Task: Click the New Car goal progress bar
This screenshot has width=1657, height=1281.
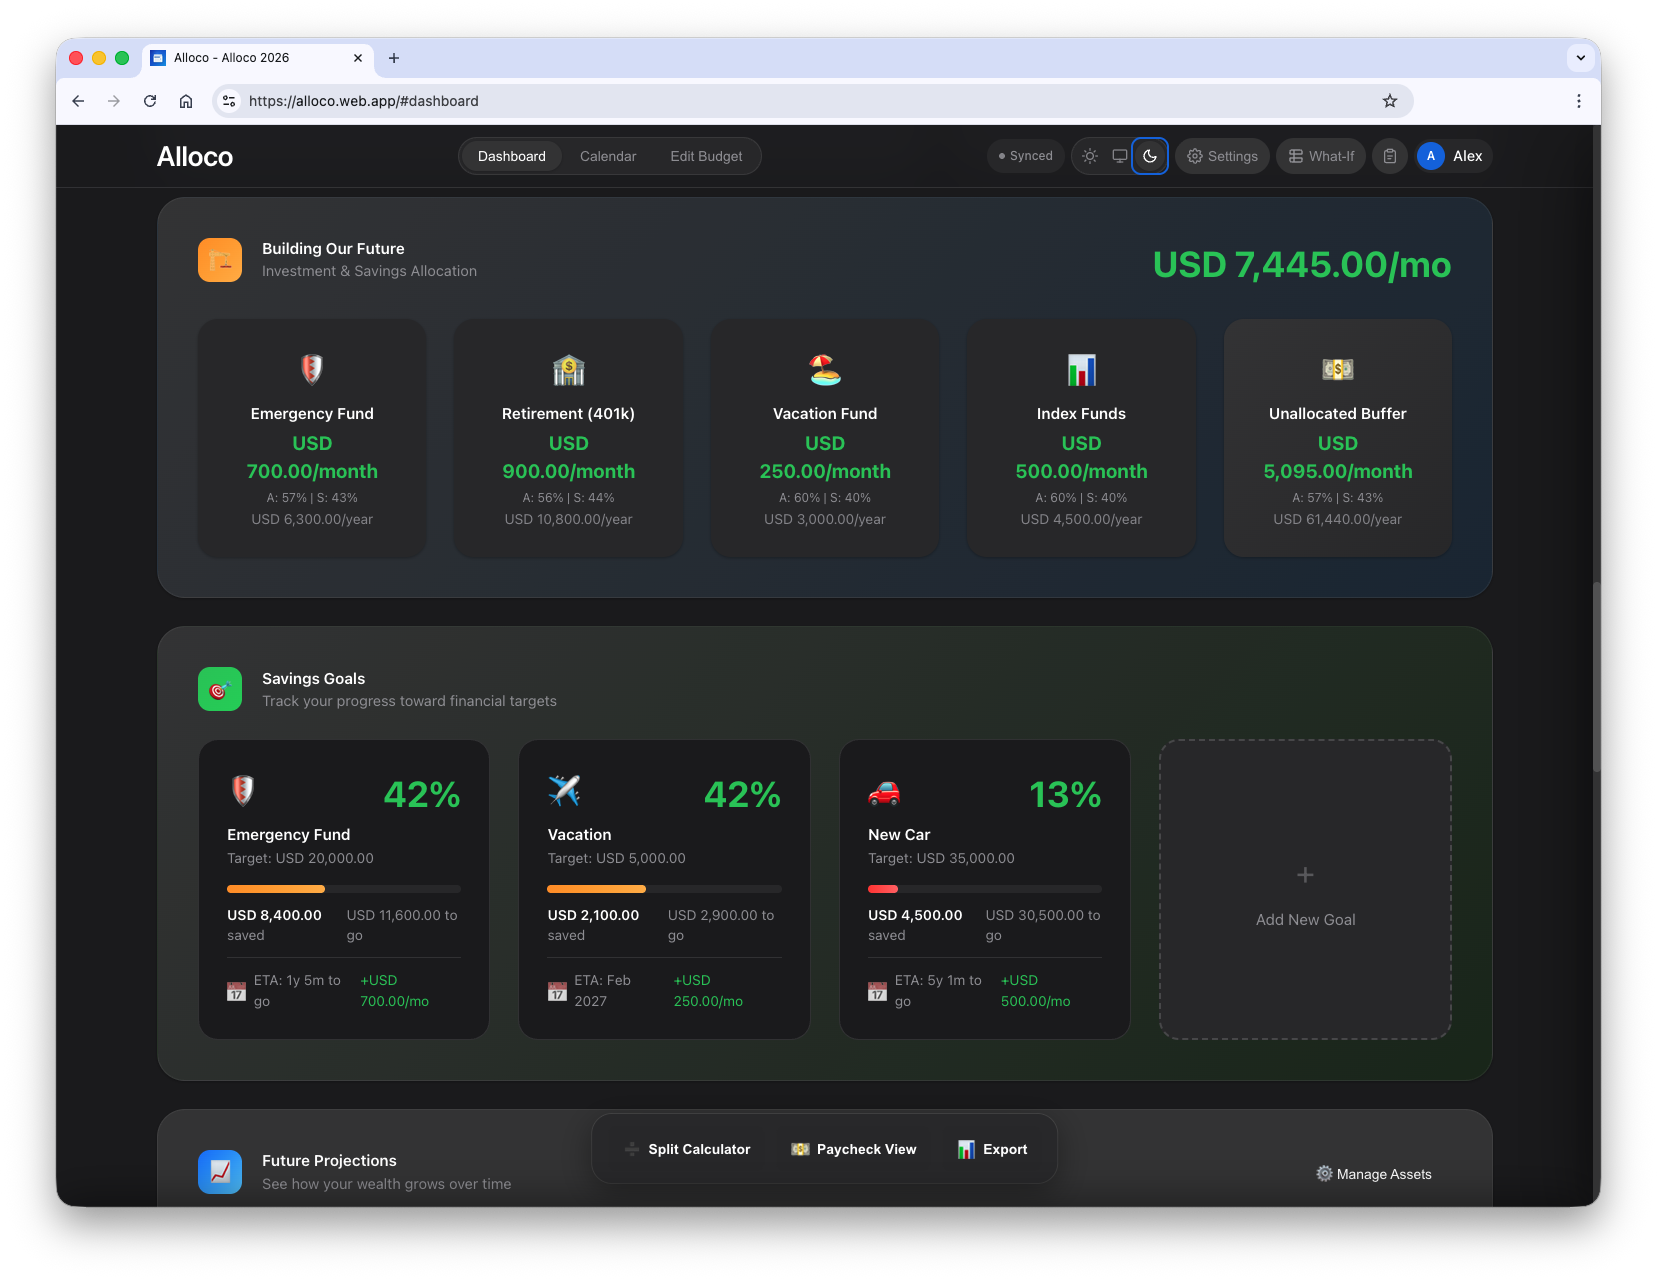Action: pyautogui.click(x=984, y=888)
